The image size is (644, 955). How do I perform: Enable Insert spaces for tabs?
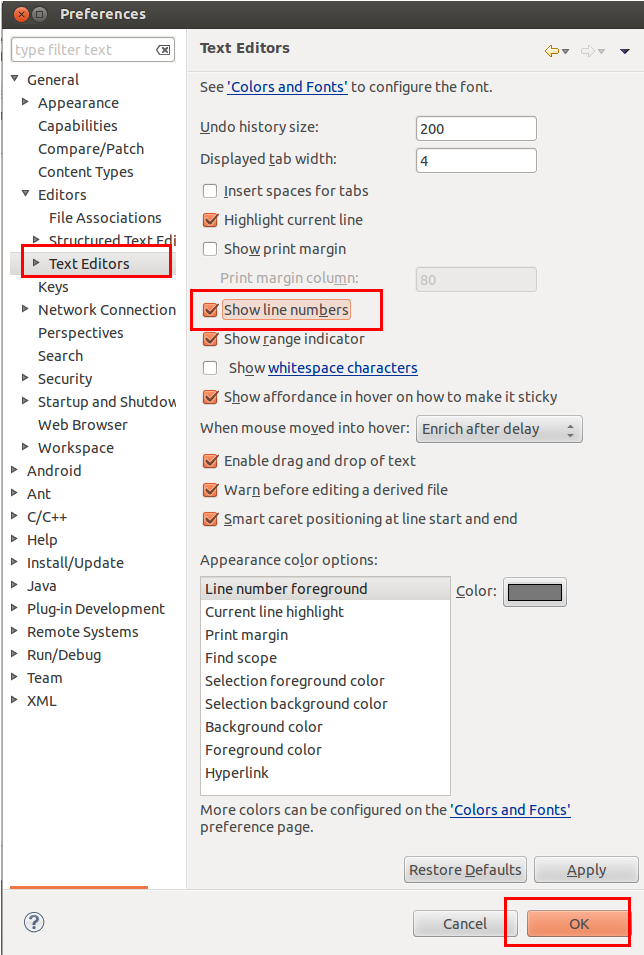(210, 191)
